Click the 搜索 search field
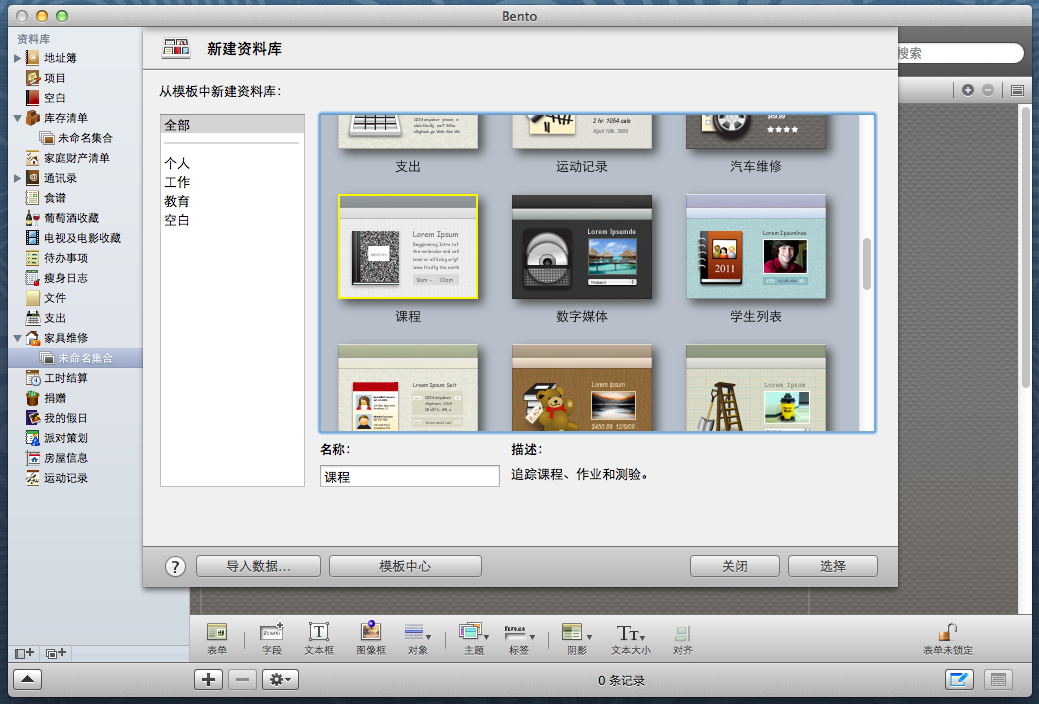 [x=960, y=53]
